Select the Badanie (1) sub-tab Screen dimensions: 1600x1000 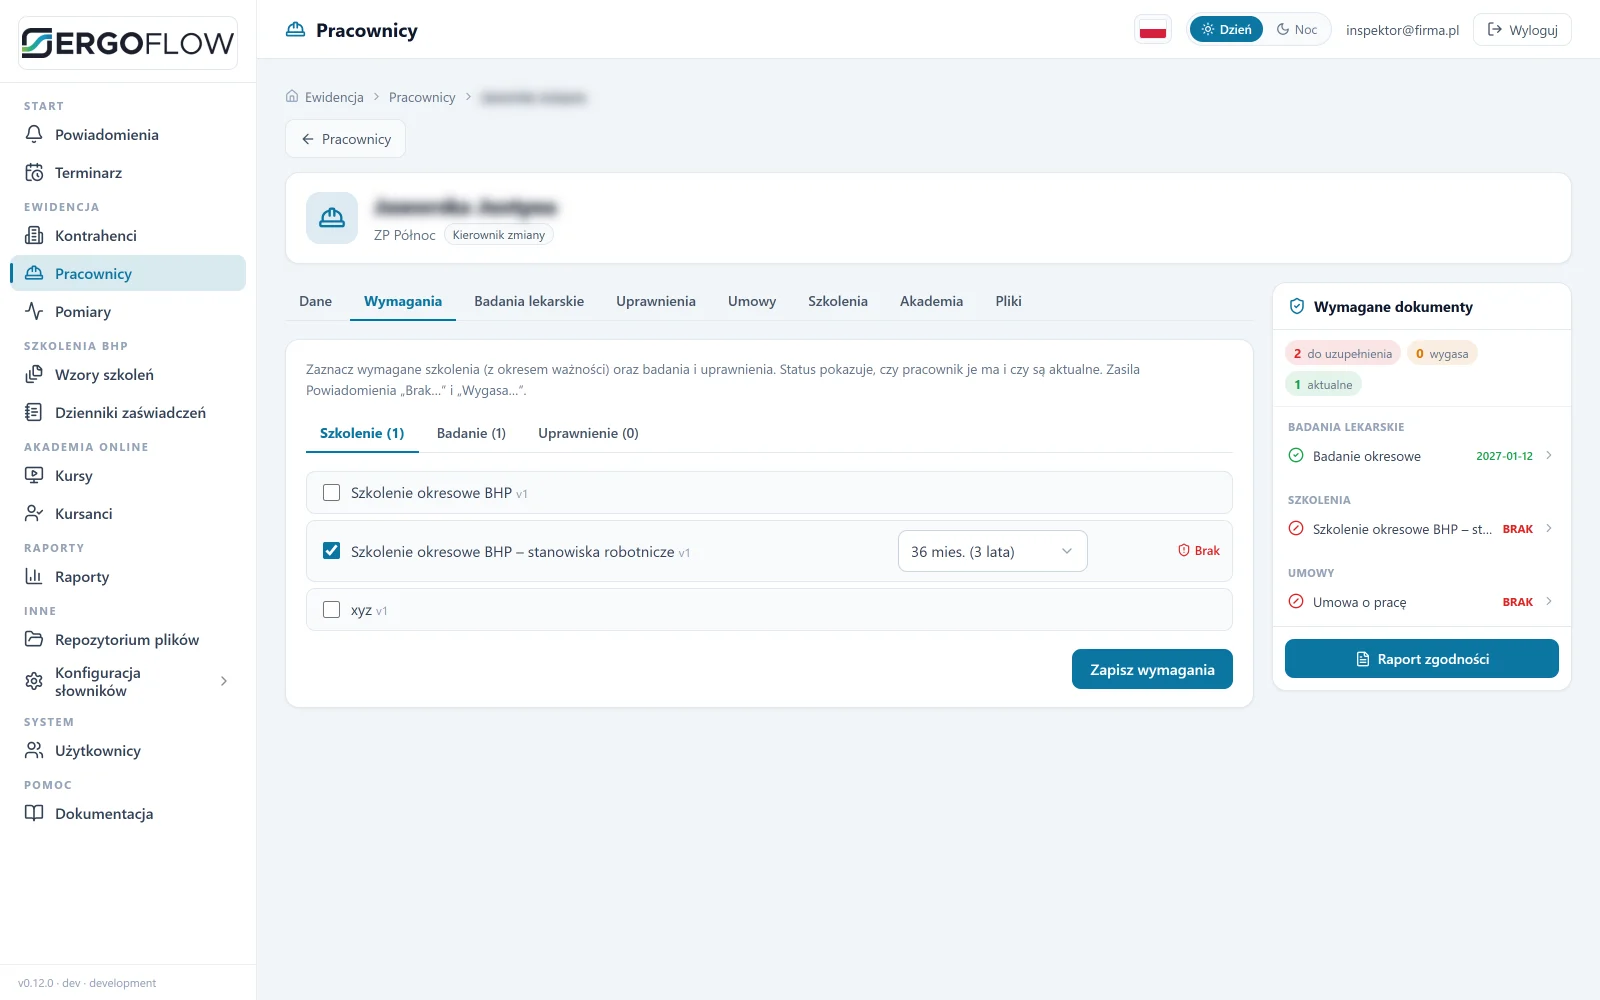click(x=471, y=433)
